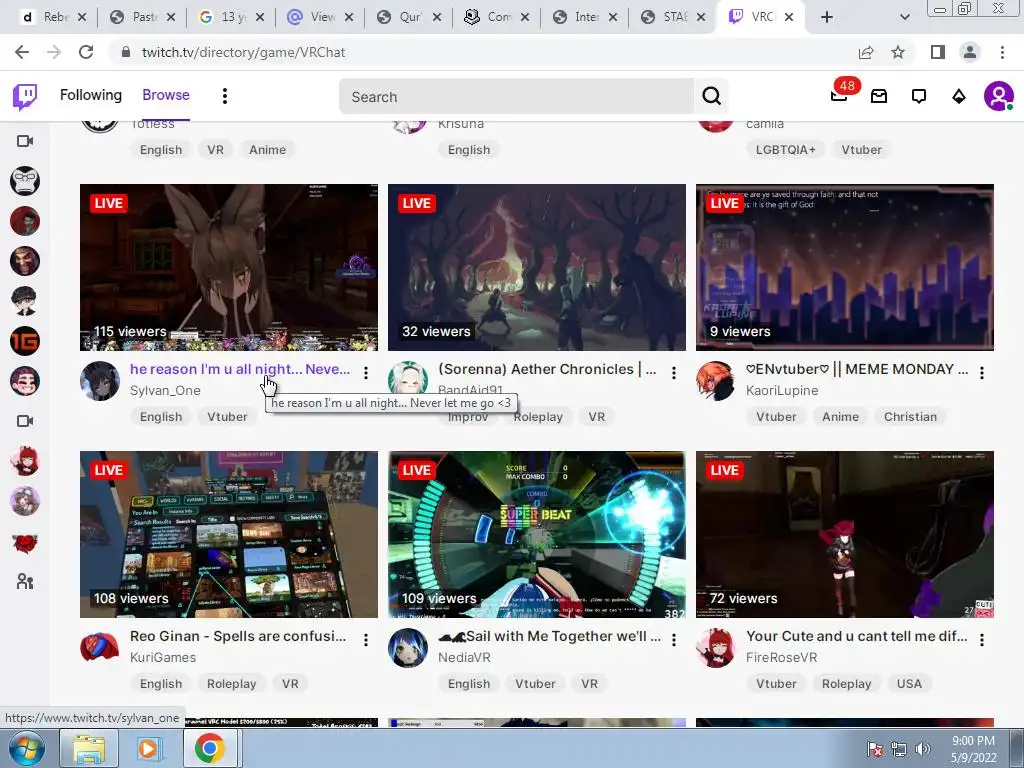
Task: Open the KaoriLupine channel link
Action: [x=782, y=391]
